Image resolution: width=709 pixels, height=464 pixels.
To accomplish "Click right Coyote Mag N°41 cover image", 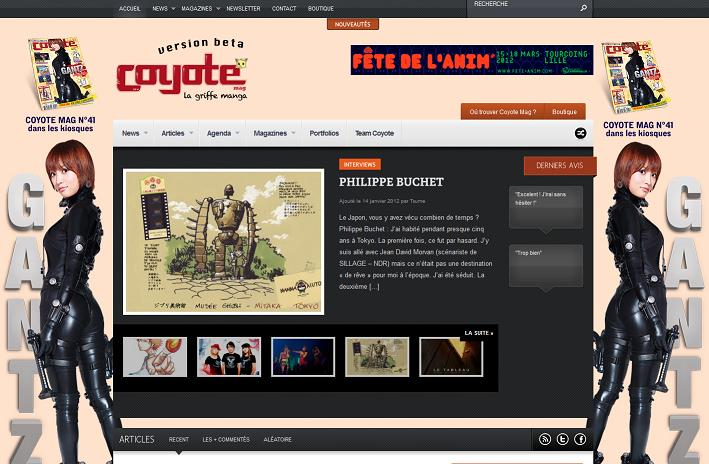I will click(636, 76).
